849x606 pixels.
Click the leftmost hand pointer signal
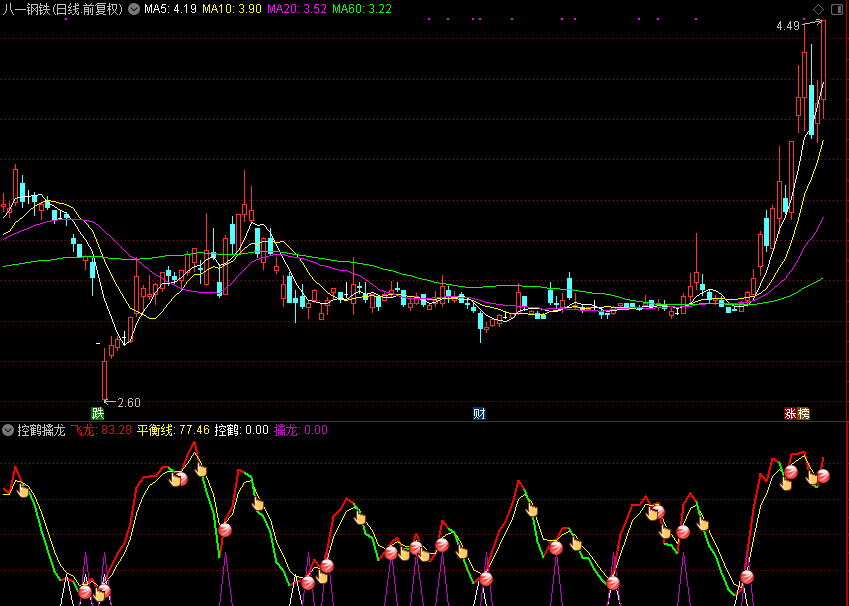pos(22,490)
